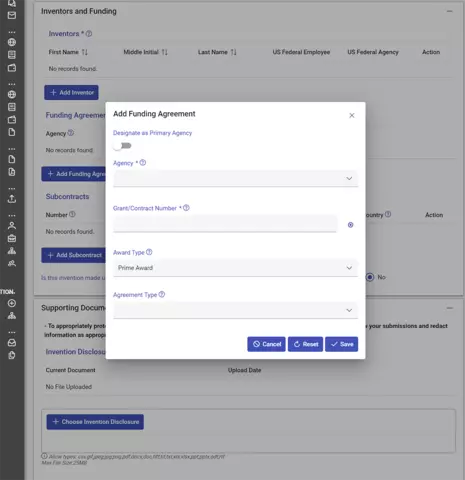Click the US Federal Agency column header

click(373, 52)
